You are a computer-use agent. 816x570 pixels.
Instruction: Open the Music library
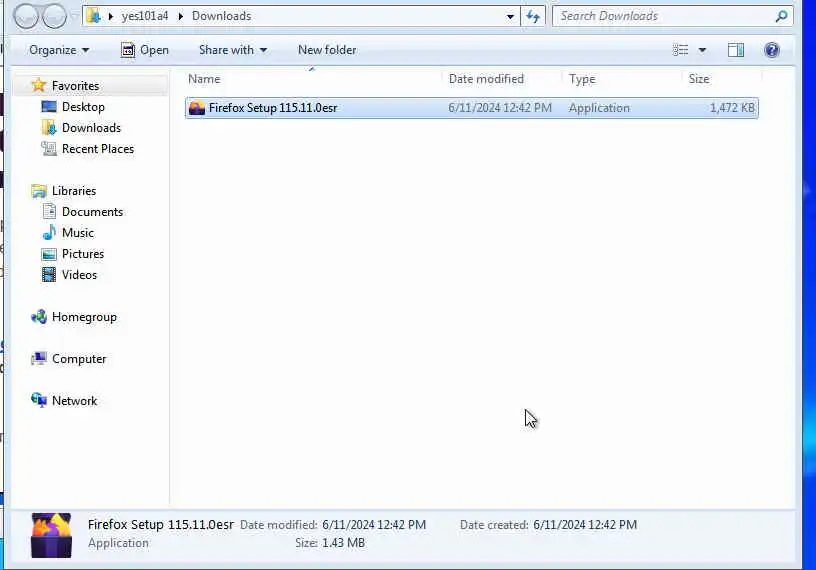78,233
